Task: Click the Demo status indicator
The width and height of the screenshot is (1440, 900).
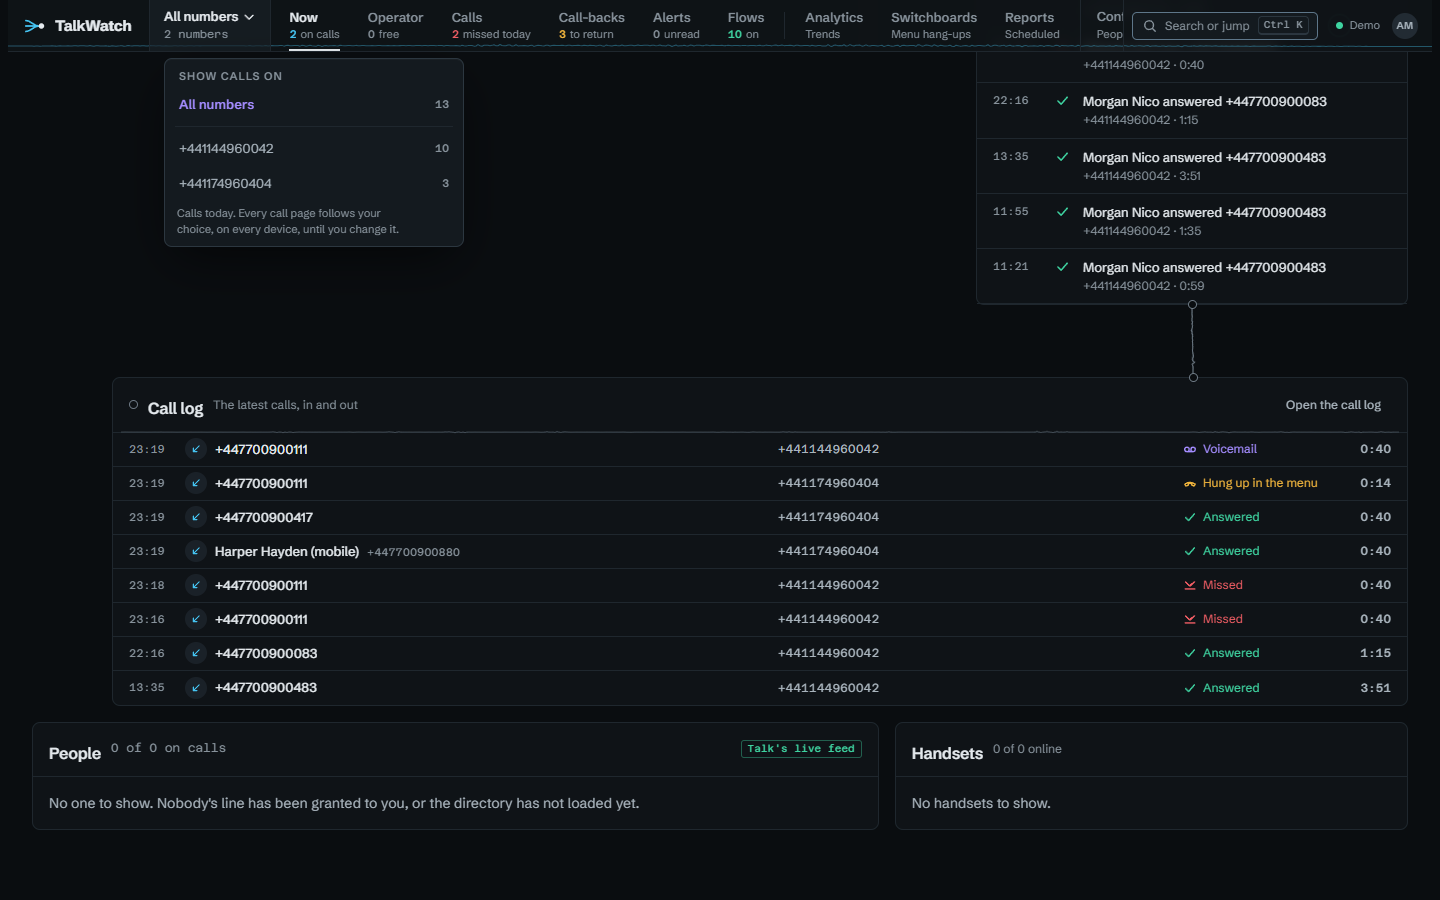Action: pyautogui.click(x=1358, y=26)
